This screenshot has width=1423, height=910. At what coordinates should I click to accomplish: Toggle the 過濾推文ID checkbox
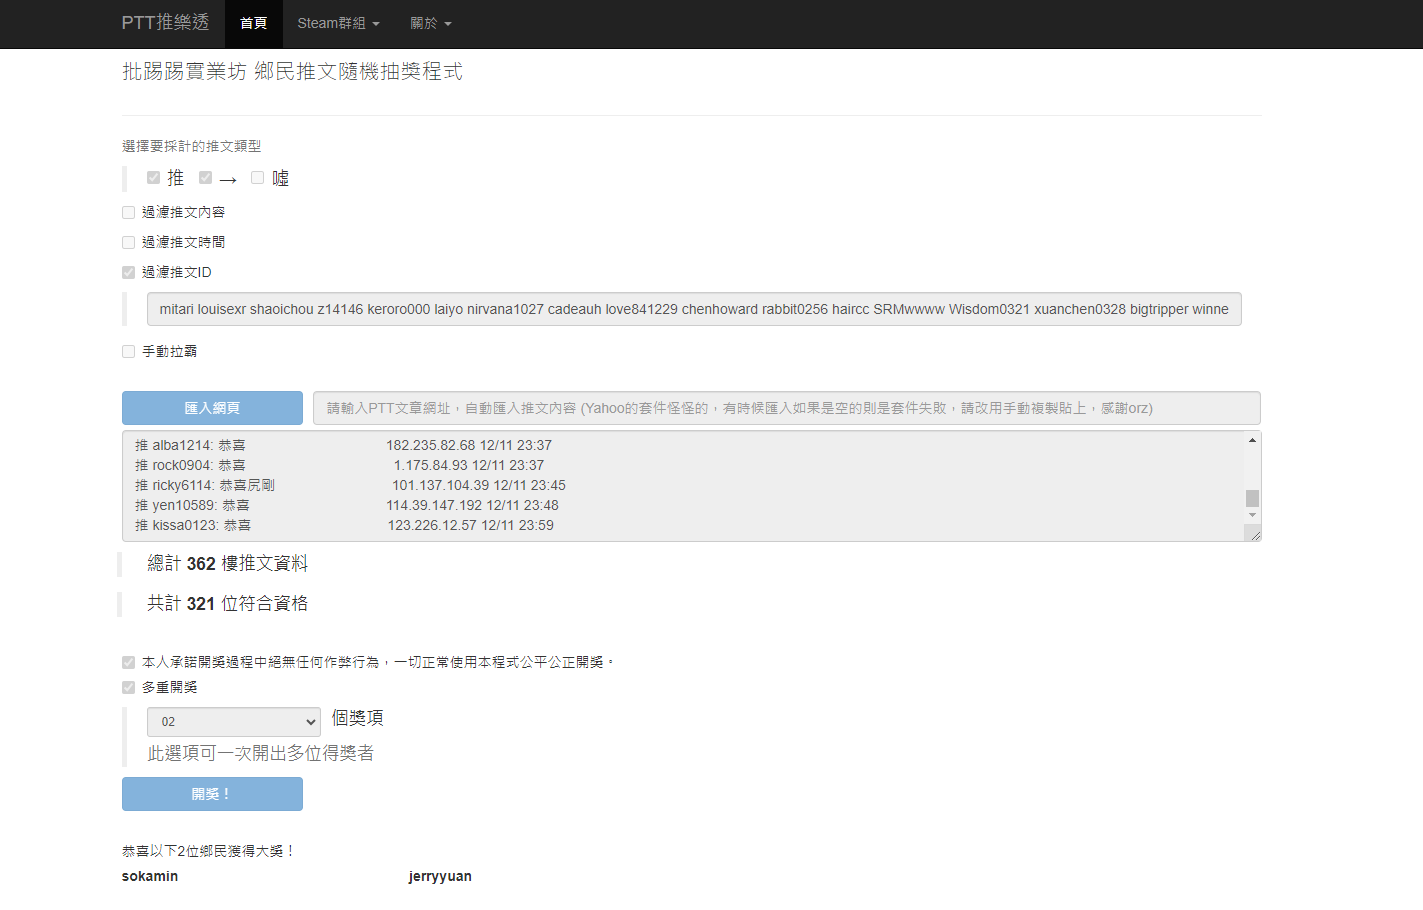pos(128,272)
